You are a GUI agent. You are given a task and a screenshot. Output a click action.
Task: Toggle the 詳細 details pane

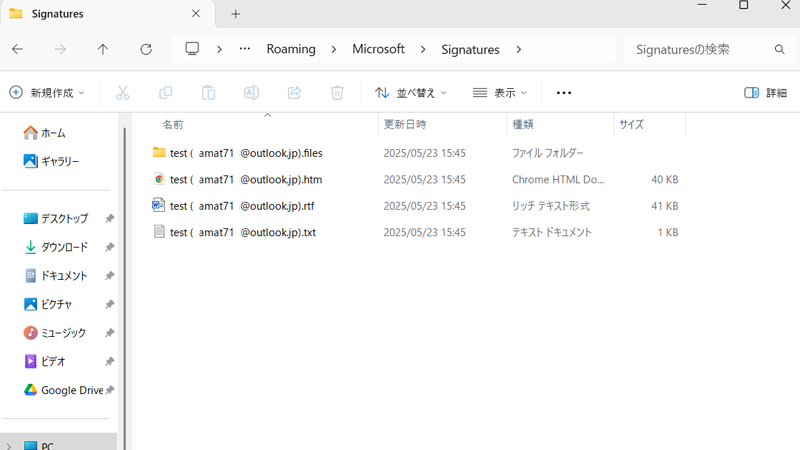[x=765, y=93]
